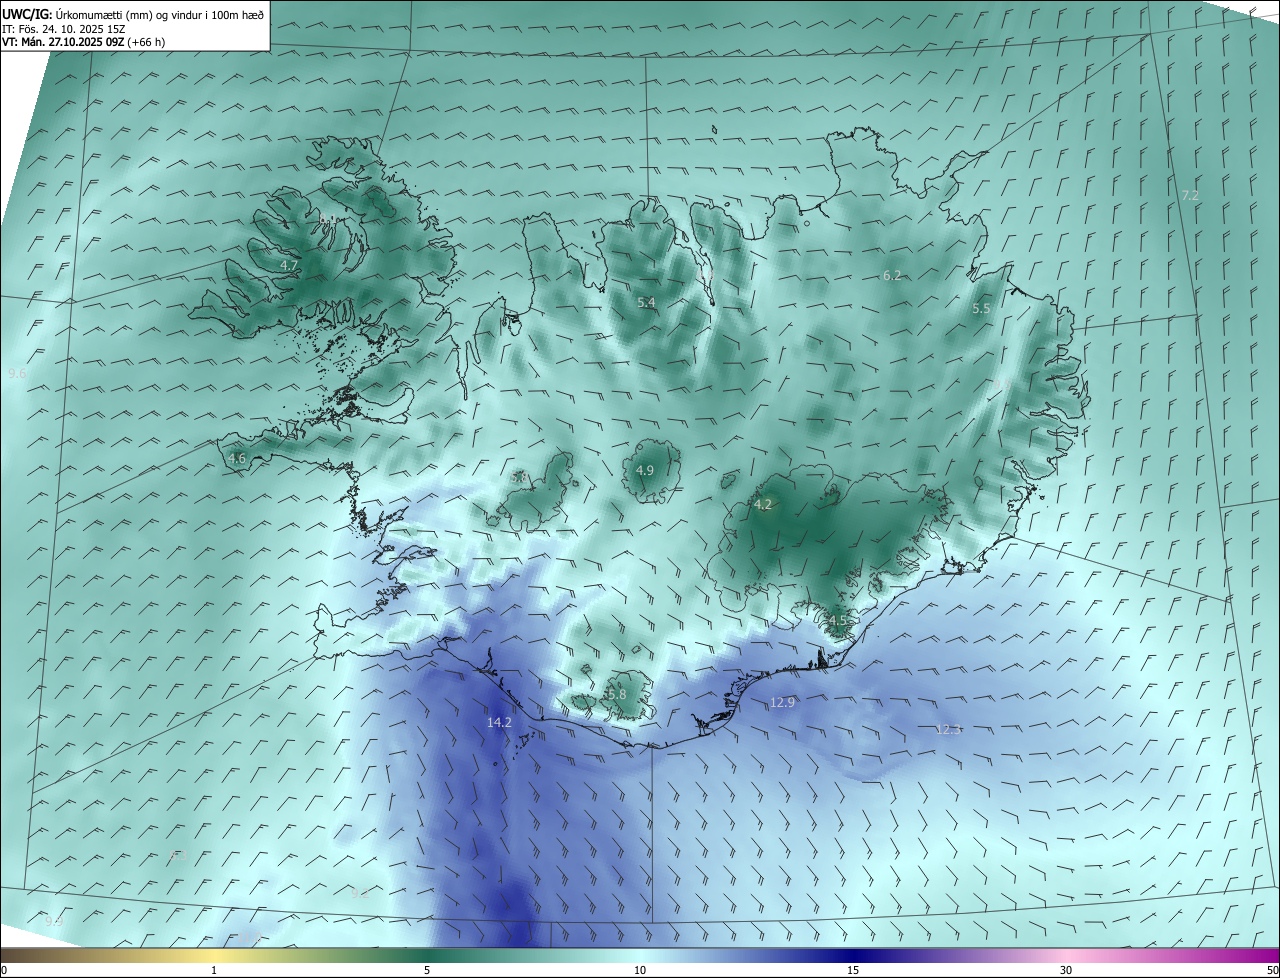The height and width of the screenshot is (978, 1280).
Task: Click the 4.9 value on the central glacier
Action: click(645, 470)
